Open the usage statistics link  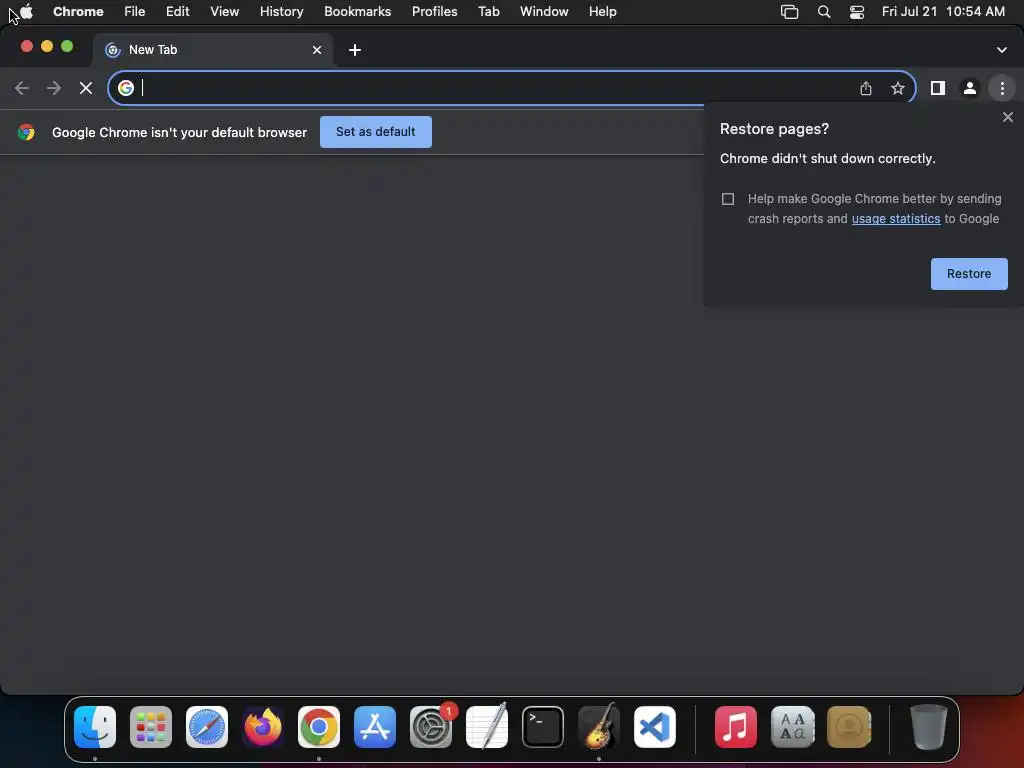[x=896, y=219]
